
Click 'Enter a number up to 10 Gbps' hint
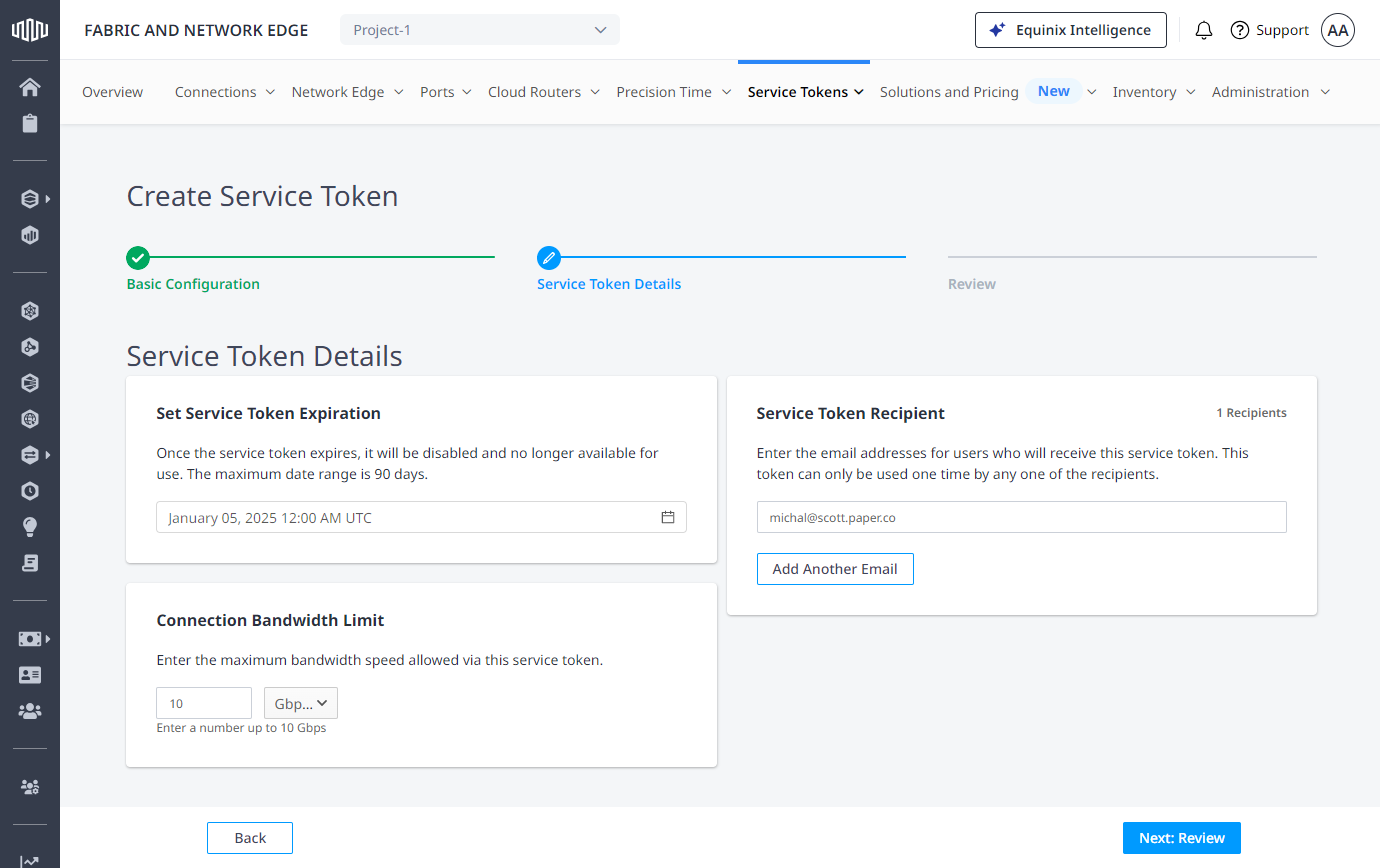coord(242,728)
